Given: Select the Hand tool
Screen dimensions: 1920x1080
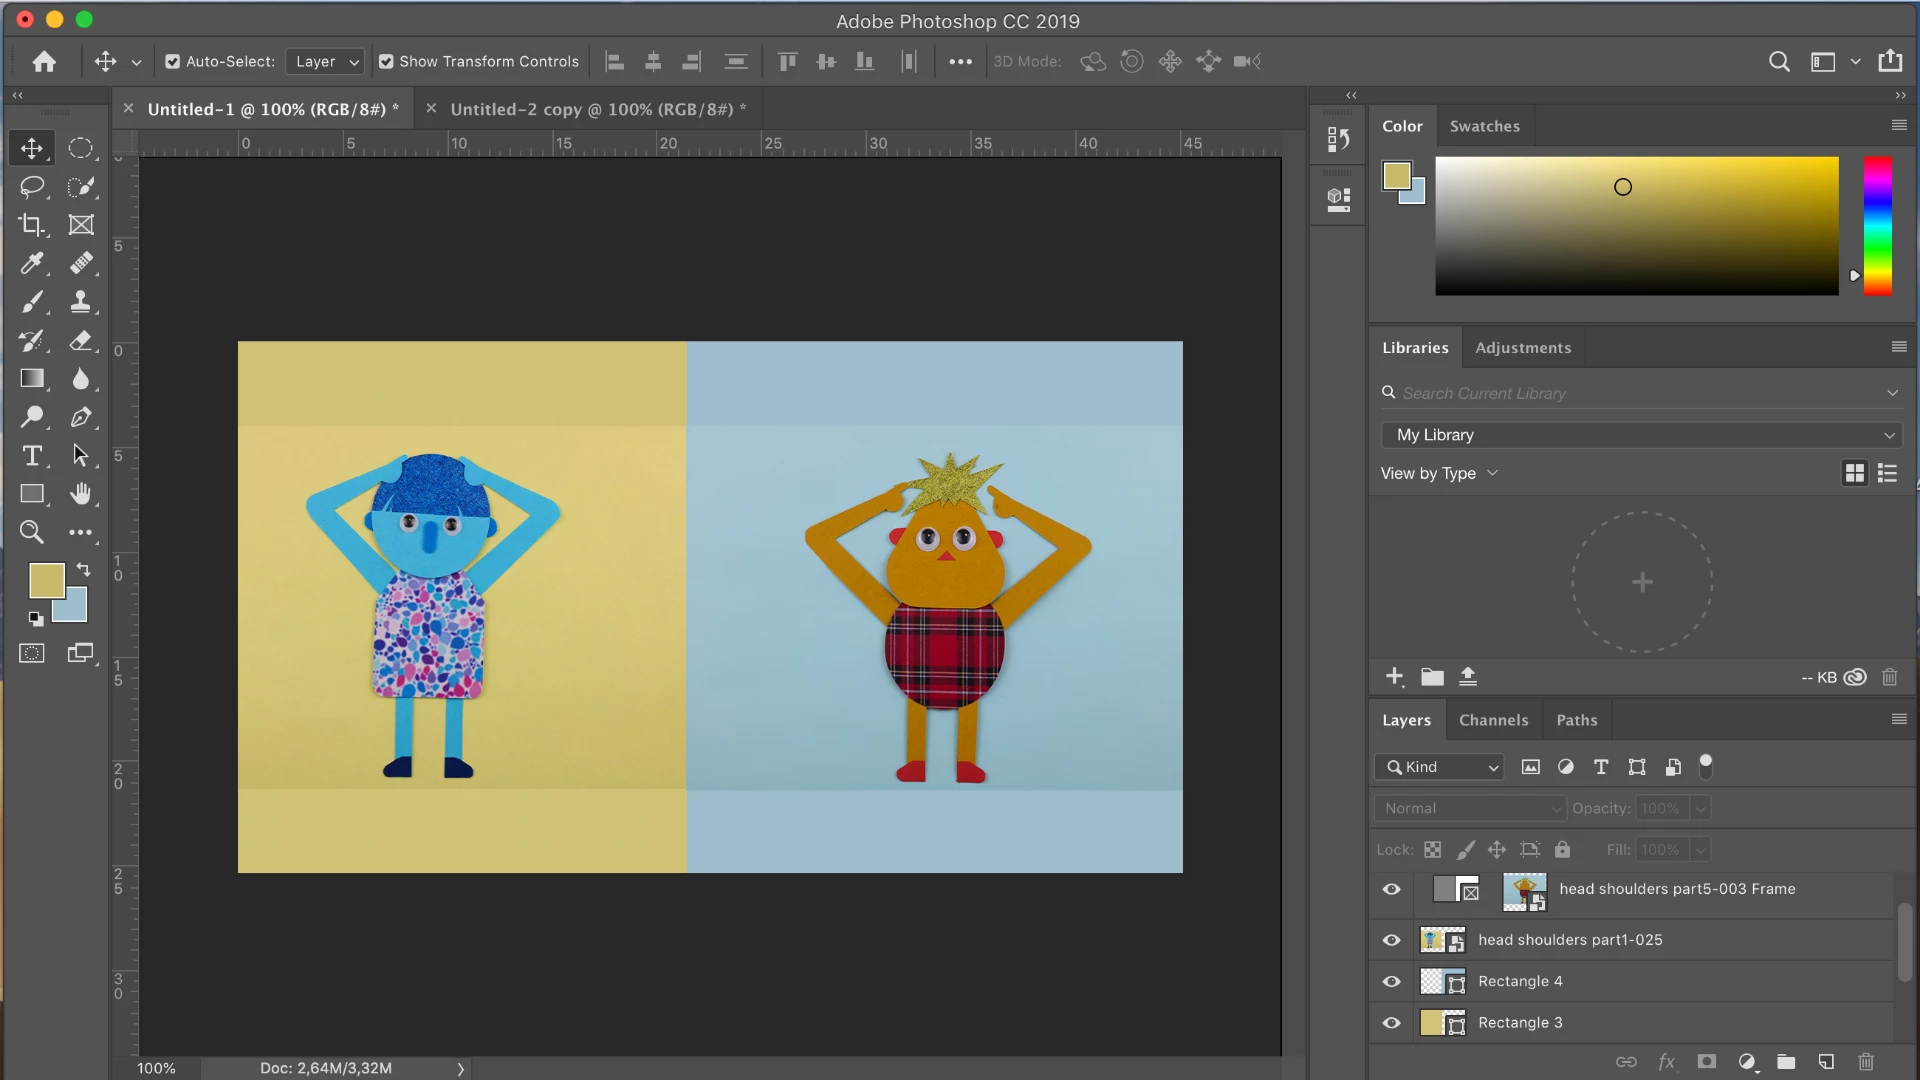Looking at the screenshot, I should pyautogui.click(x=81, y=494).
